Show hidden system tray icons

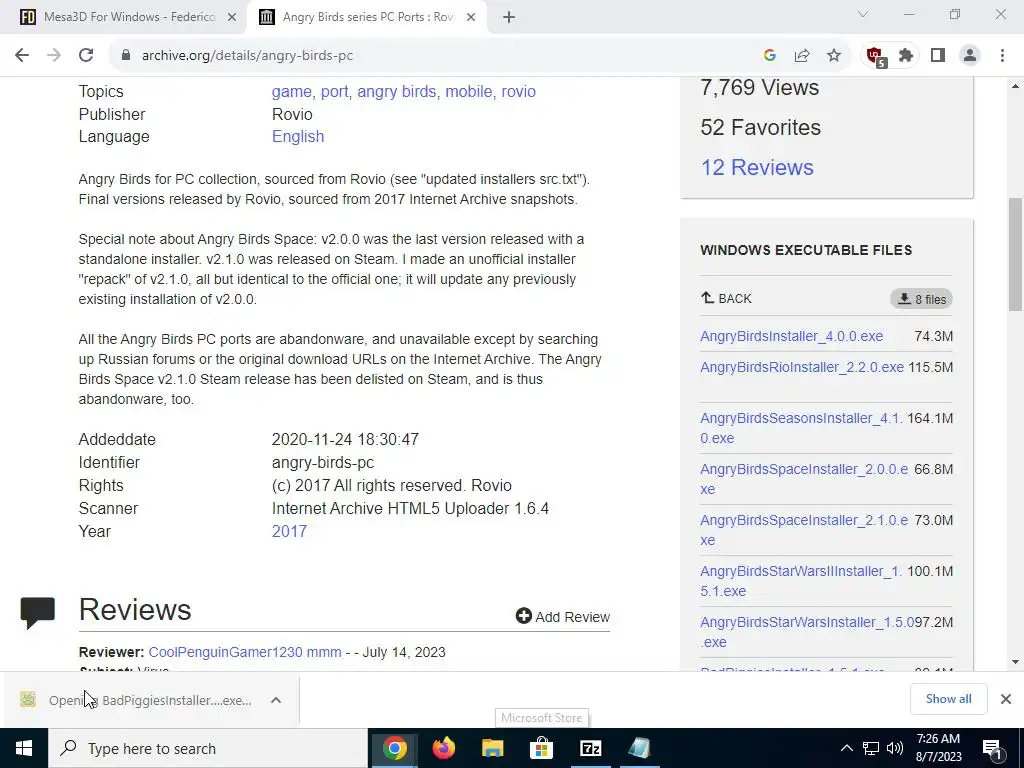click(846, 748)
